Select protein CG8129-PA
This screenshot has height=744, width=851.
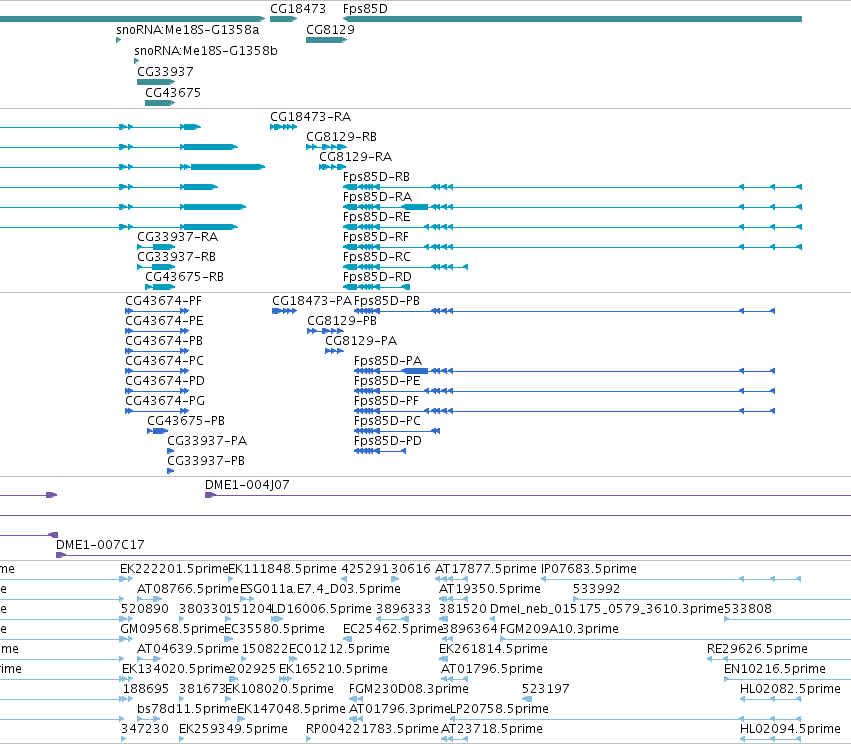[361, 341]
